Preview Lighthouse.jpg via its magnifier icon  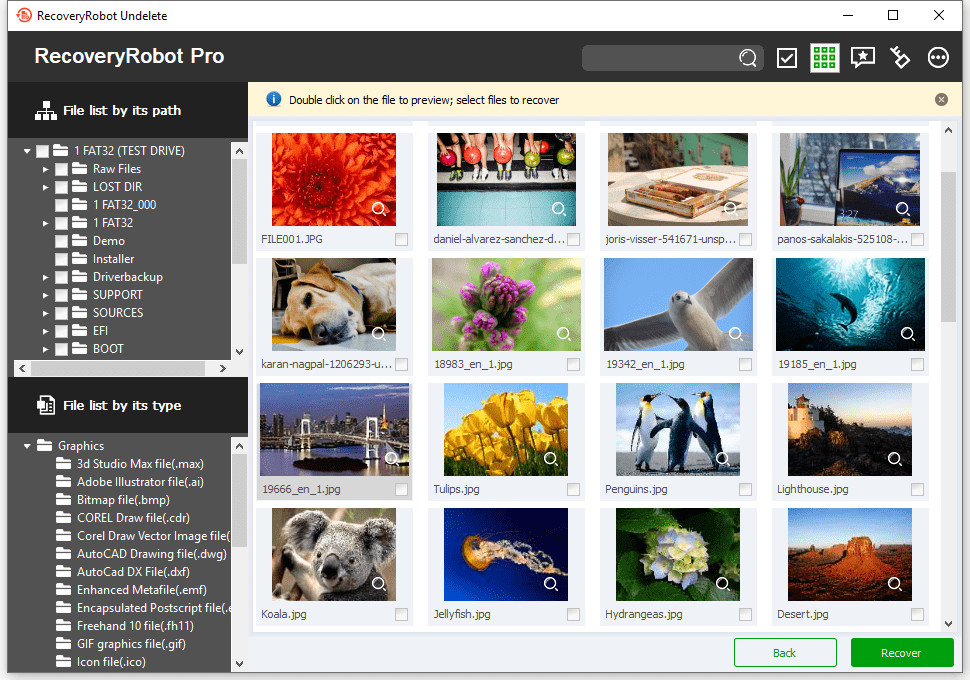895,459
